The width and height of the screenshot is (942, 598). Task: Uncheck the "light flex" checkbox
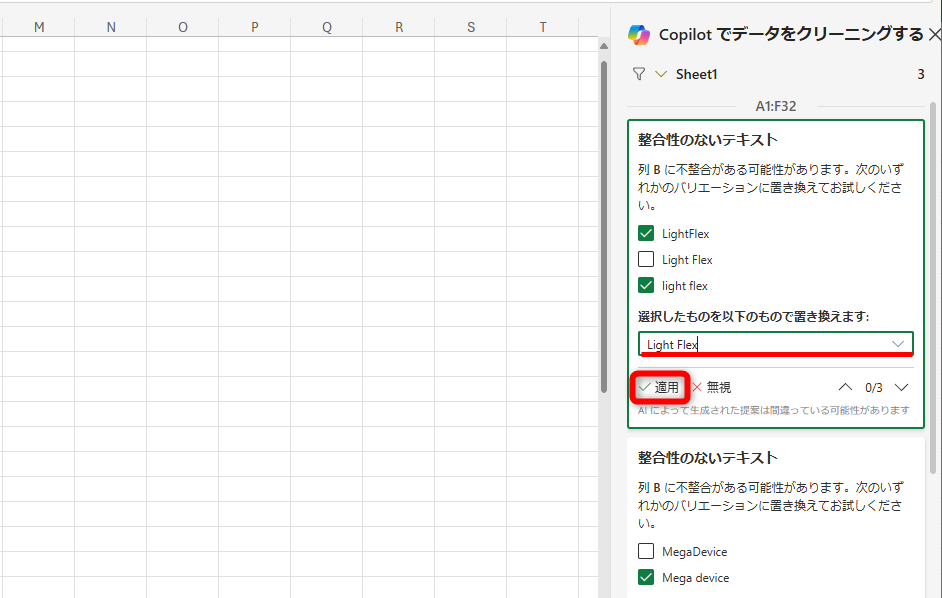[x=645, y=285]
